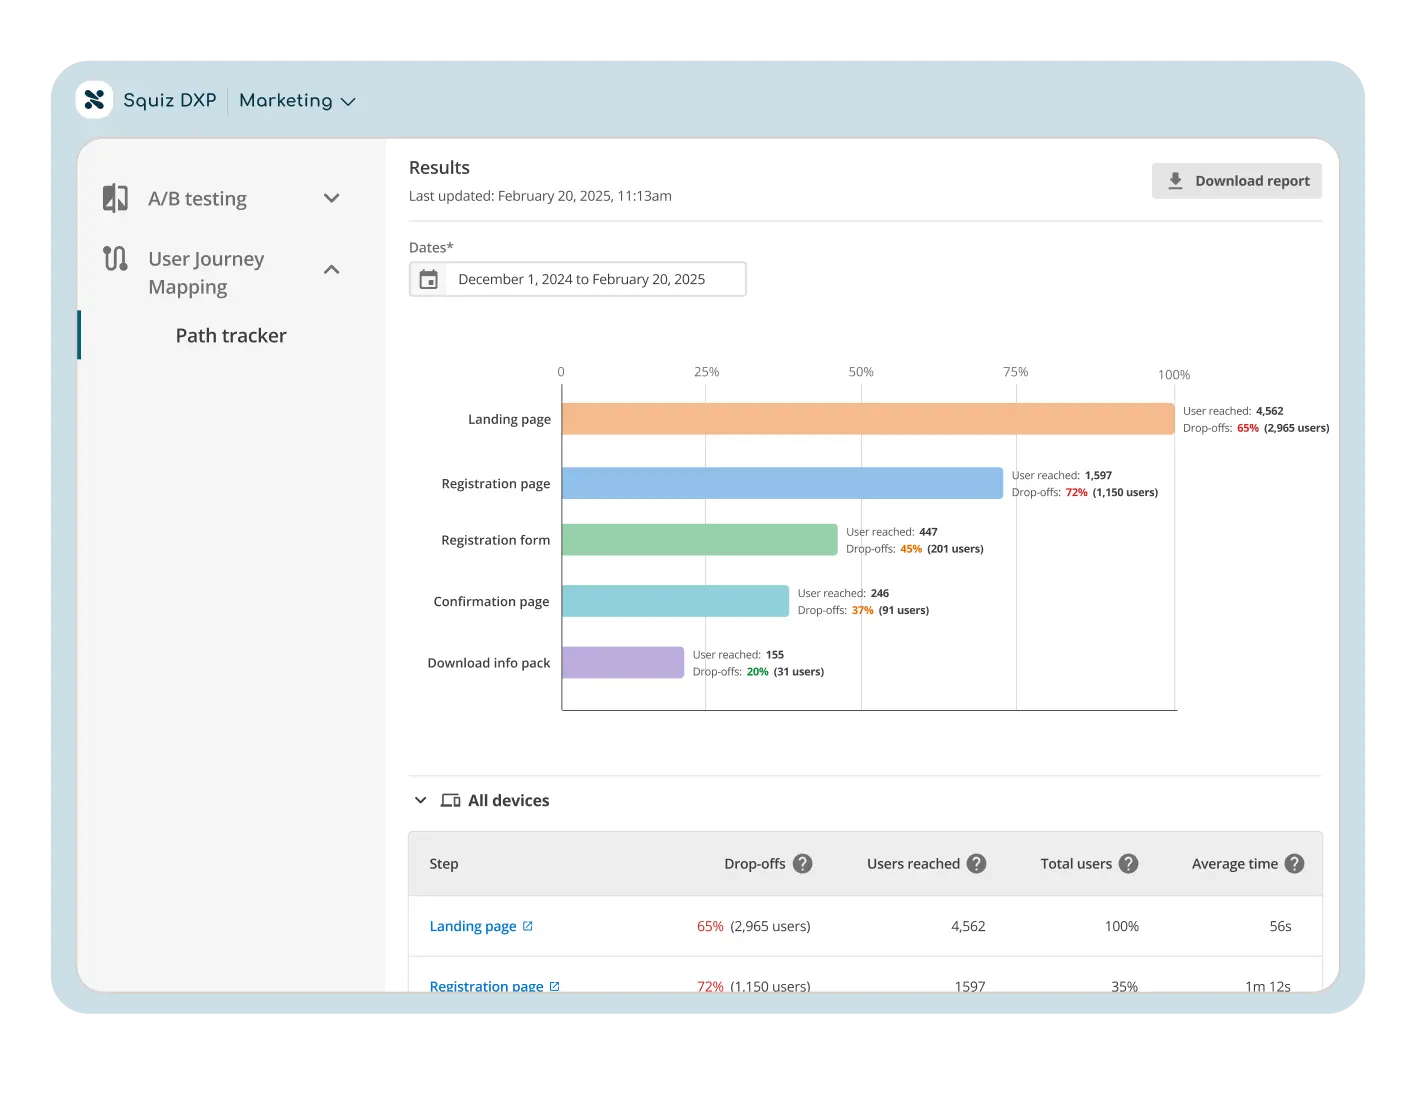Viewport: 1416px width, 1096px height.
Task: Click the A/B testing sidebar icon
Action: pyautogui.click(x=115, y=198)
